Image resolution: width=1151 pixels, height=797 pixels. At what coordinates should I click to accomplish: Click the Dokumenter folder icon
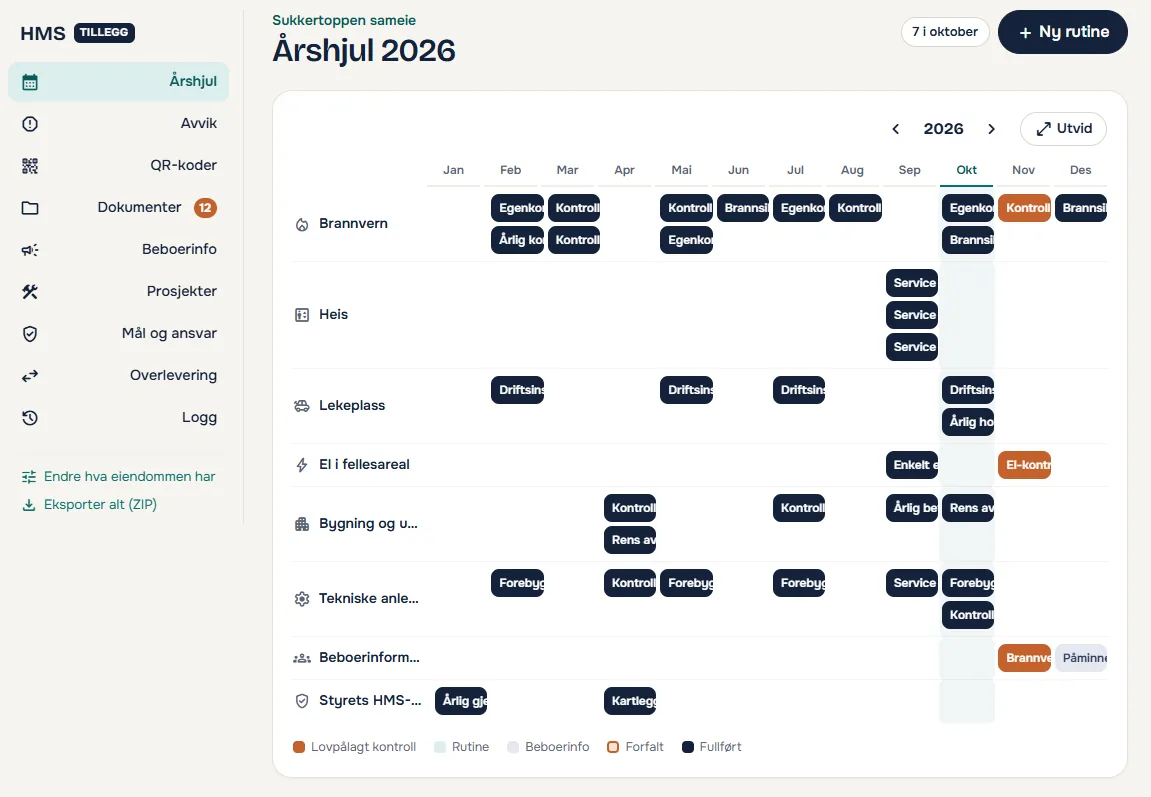[x=30, y=208]
